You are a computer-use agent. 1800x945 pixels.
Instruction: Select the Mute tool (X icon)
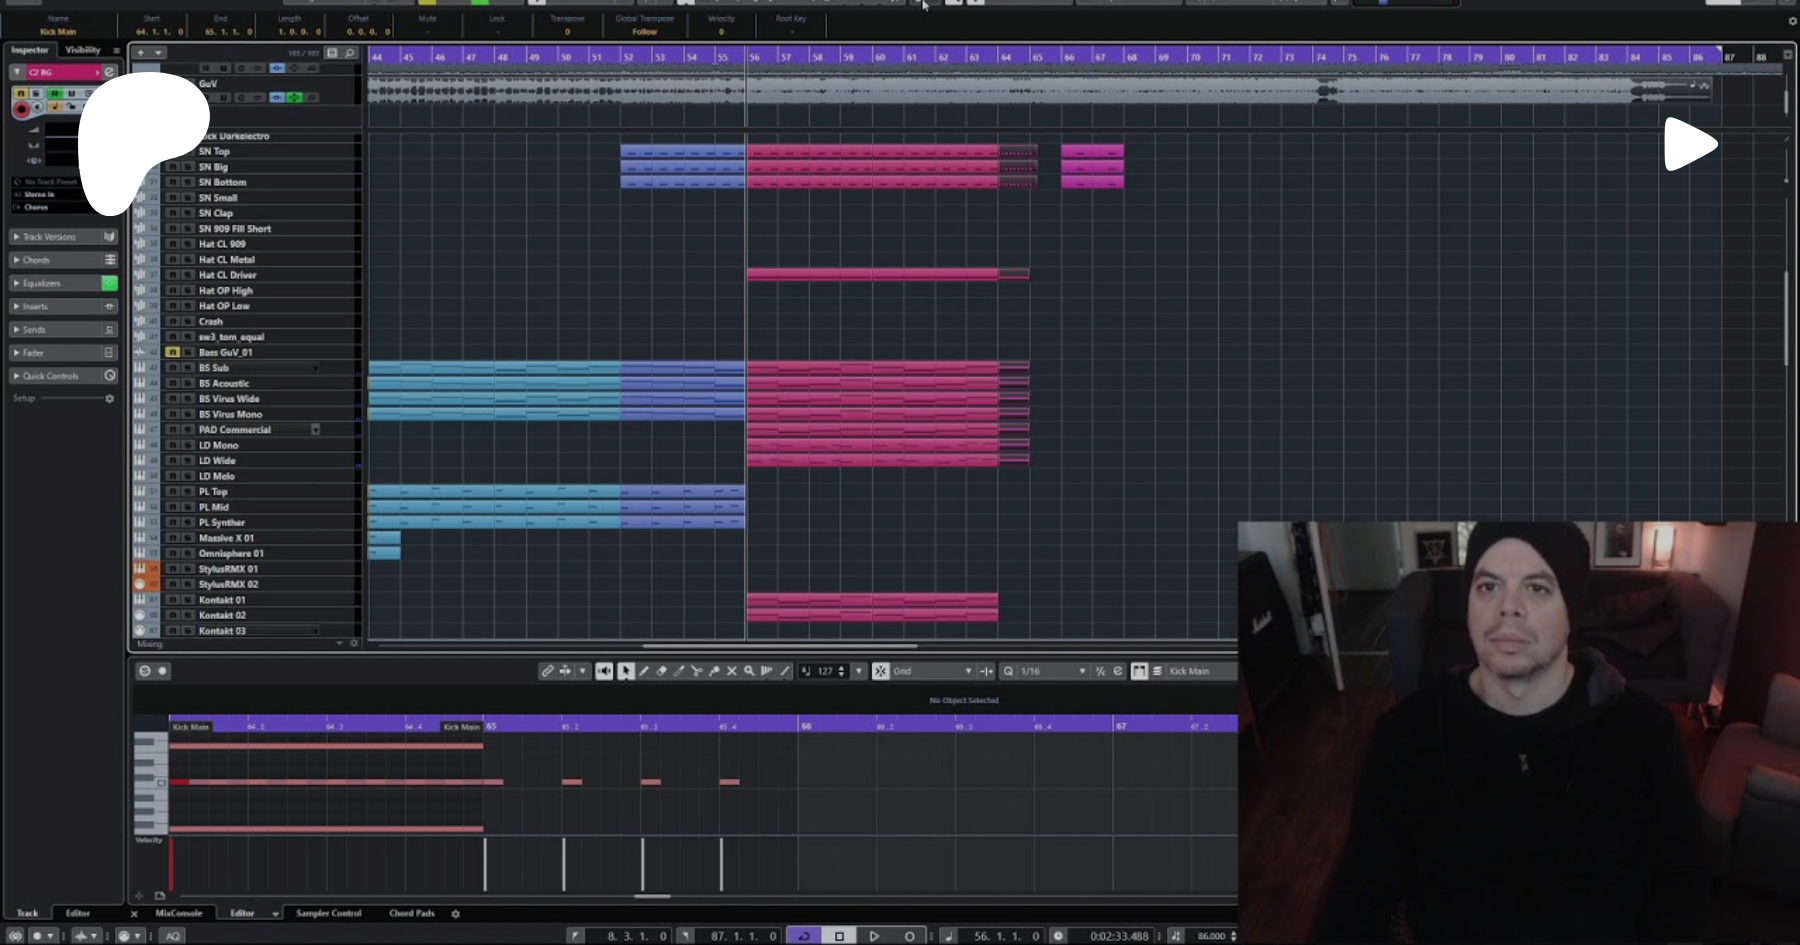(731, 671)
